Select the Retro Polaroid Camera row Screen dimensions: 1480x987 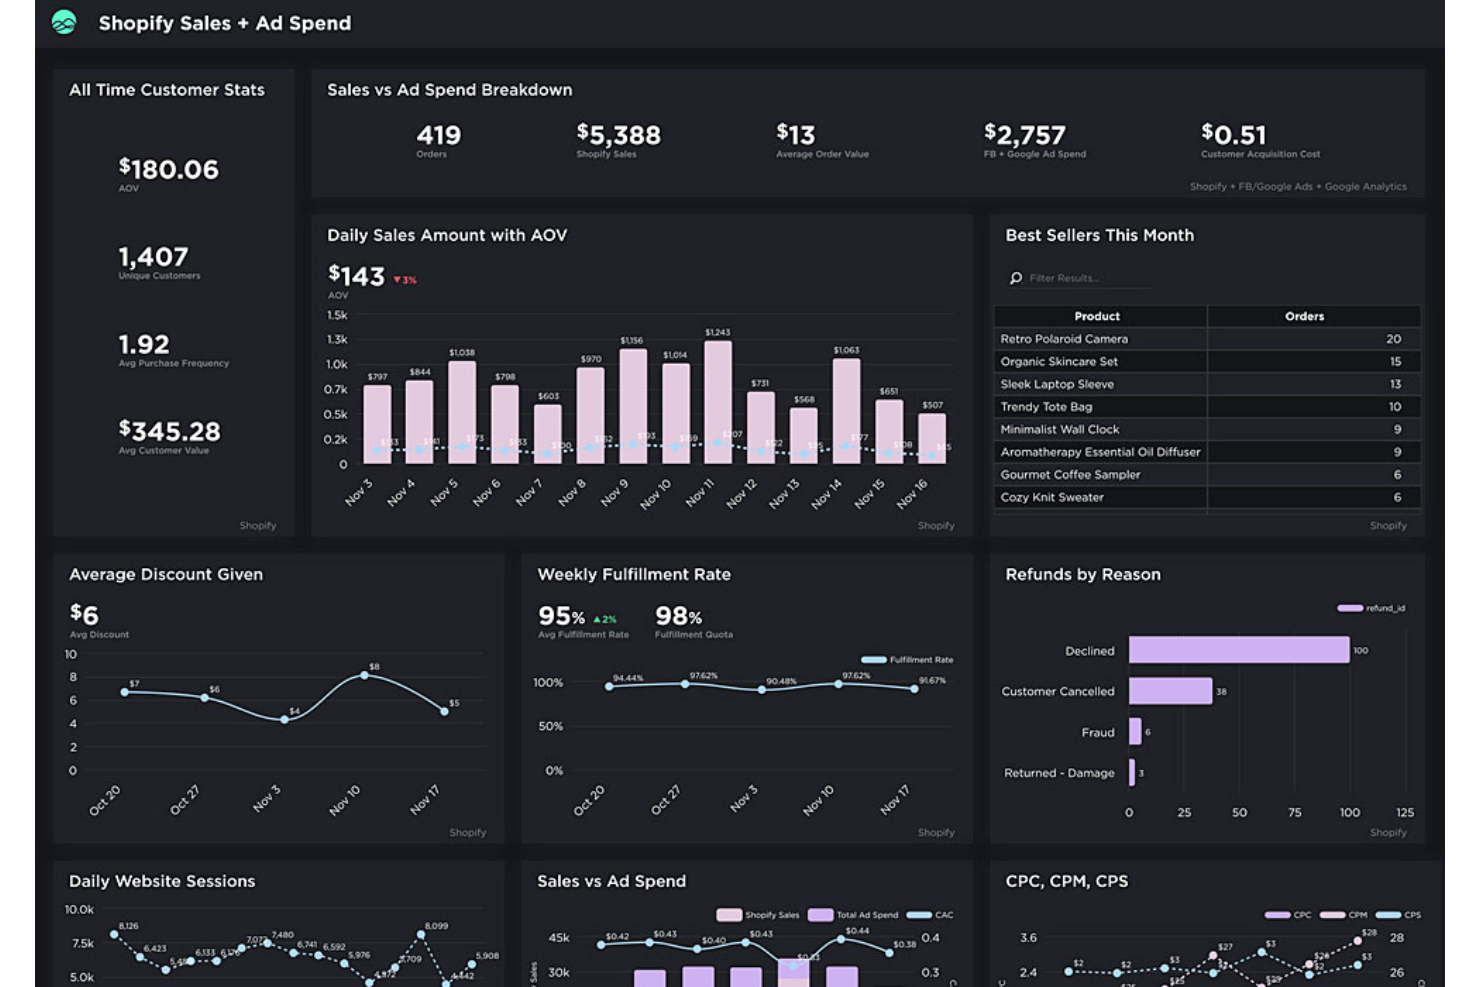click(x=1207, y=339)
